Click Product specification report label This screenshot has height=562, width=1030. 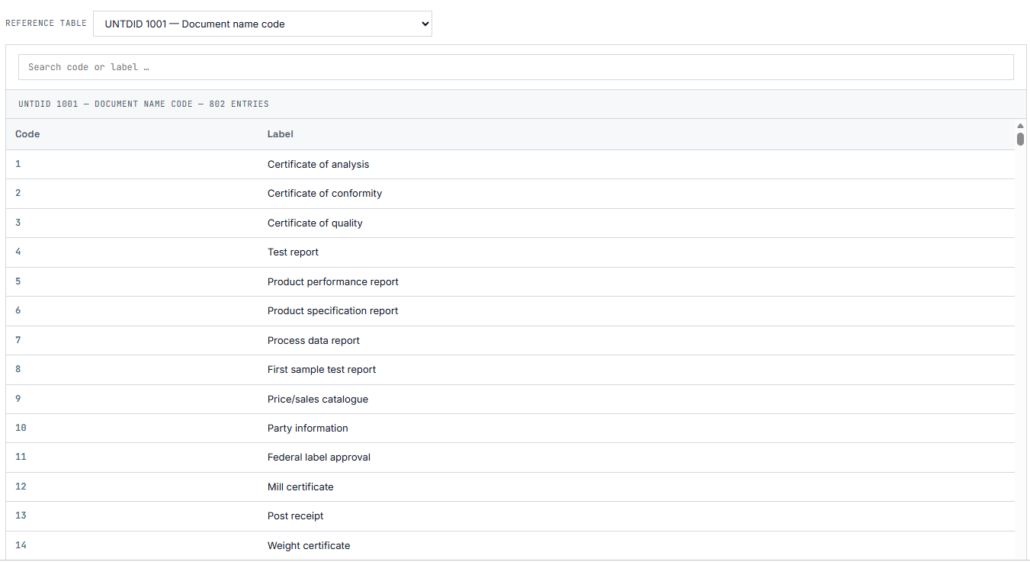pyautogui.click(x=332, y=311)
